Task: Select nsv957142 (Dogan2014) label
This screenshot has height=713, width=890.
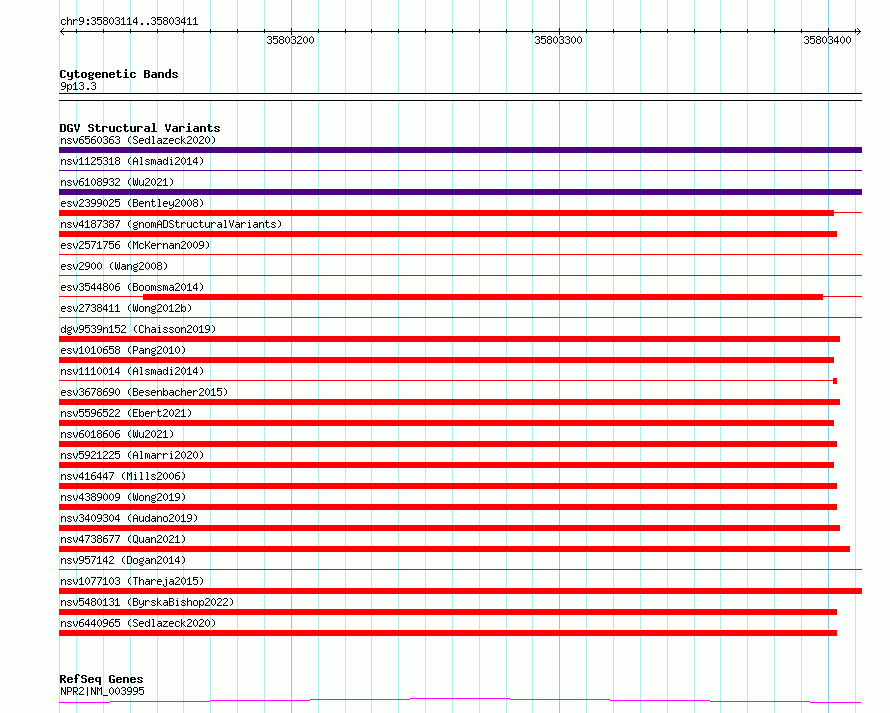Action: point(123,560)
